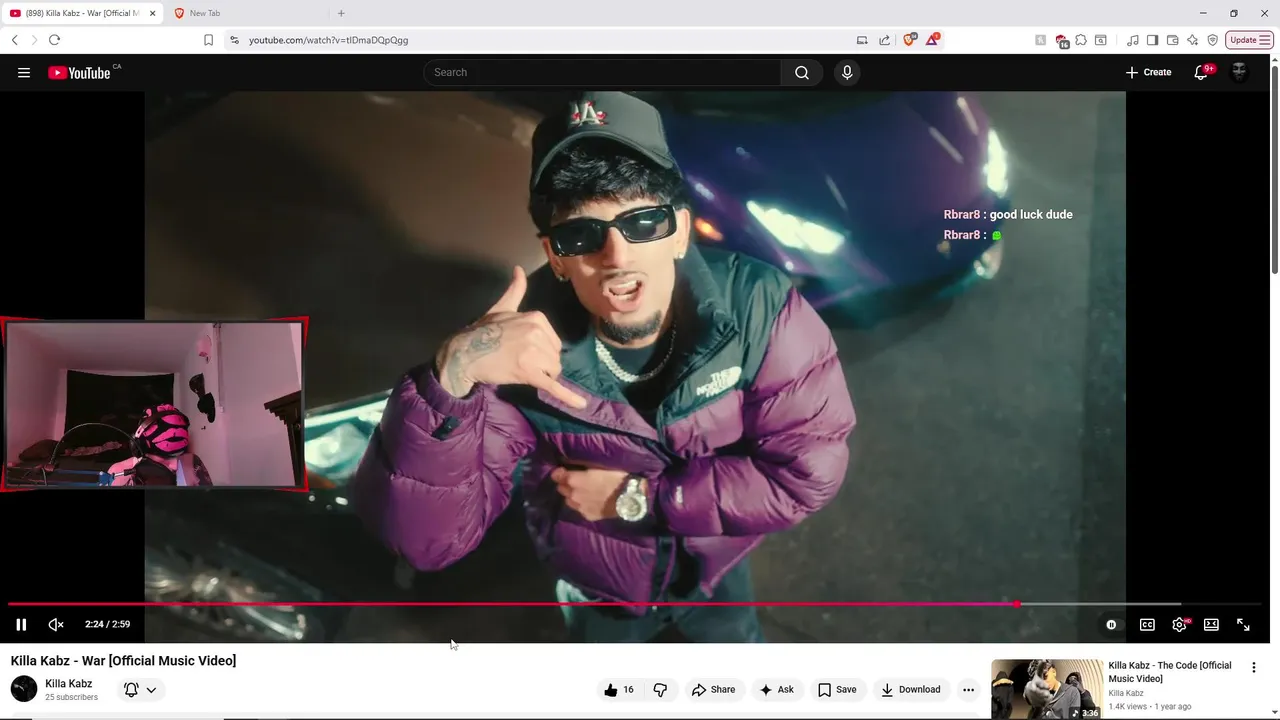
Task: Open The Code music video thumbnail
Action: (1047, 689)
